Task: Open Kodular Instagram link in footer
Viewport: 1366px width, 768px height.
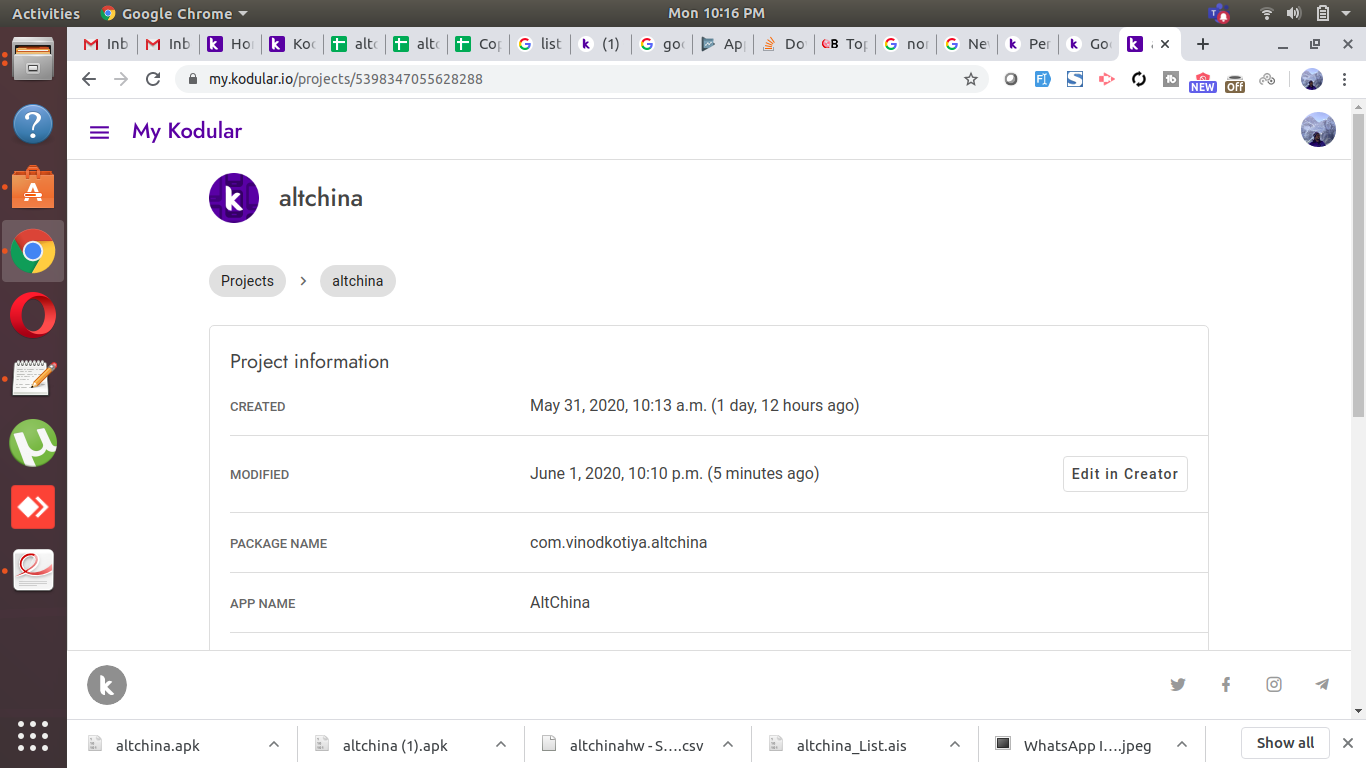Action: 1274,685
